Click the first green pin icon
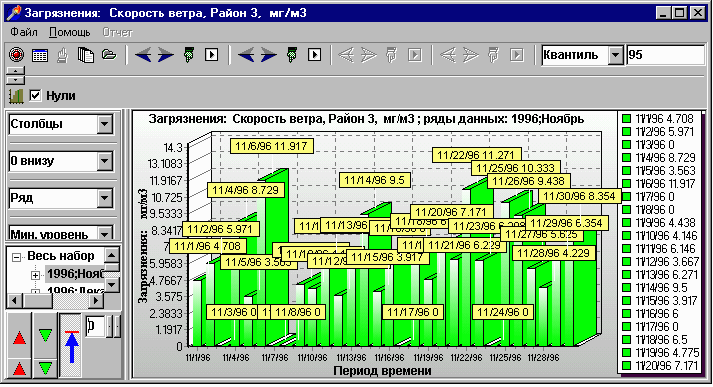 tap(189, 55)
